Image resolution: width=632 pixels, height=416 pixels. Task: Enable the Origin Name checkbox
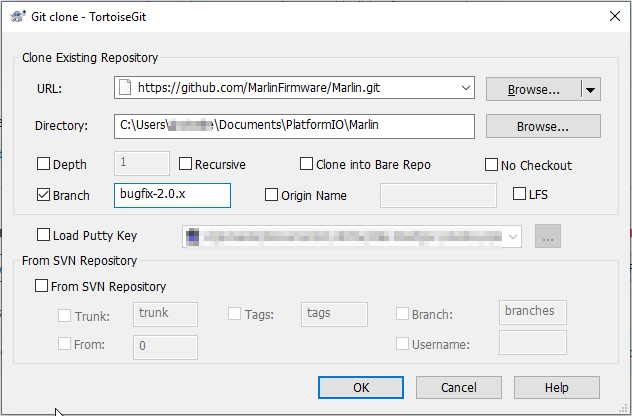[272, 195]
